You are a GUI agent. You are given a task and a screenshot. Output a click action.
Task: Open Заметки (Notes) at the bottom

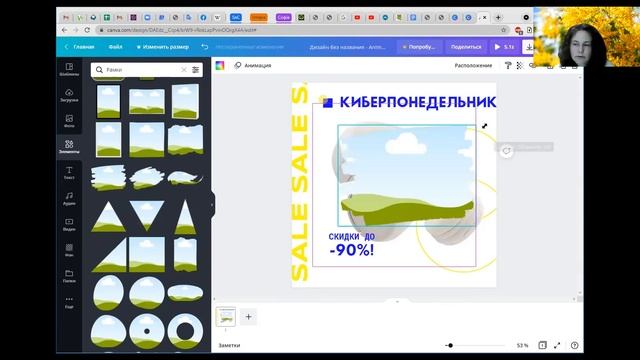[x=229, y=345]
